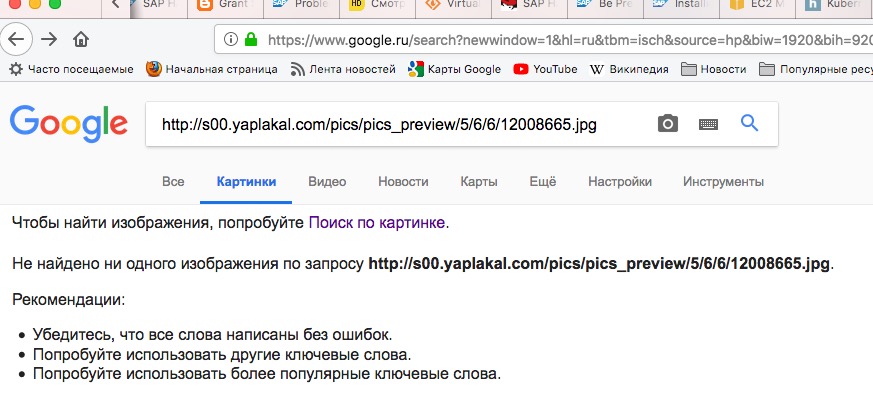Go back with the browser back arrow

[x=16, y=39]
